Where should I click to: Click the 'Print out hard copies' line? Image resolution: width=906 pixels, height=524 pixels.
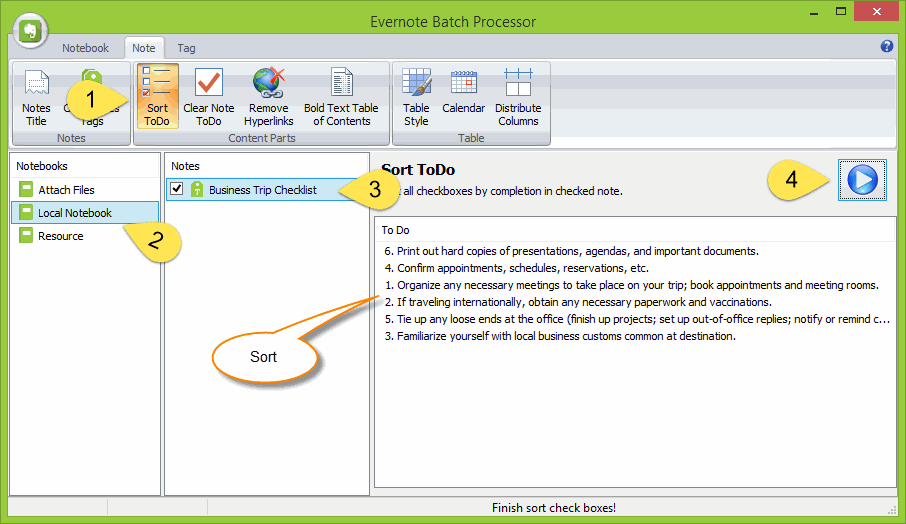[x=571, y=251]
